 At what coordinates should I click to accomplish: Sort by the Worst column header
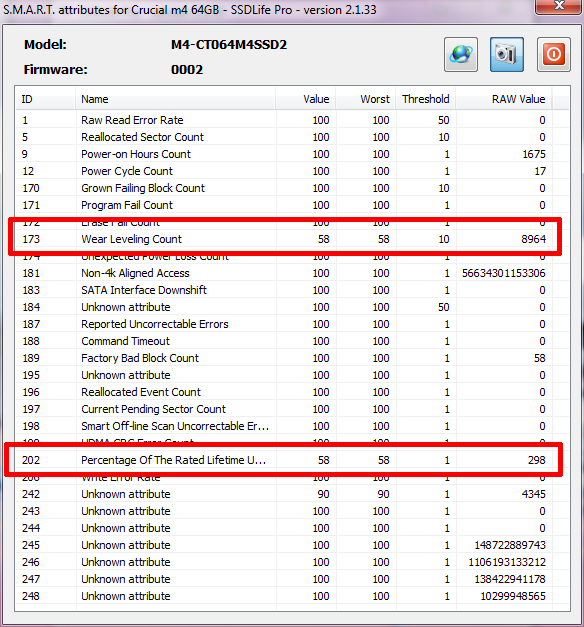pyautogui.click(x=366, y=99)
